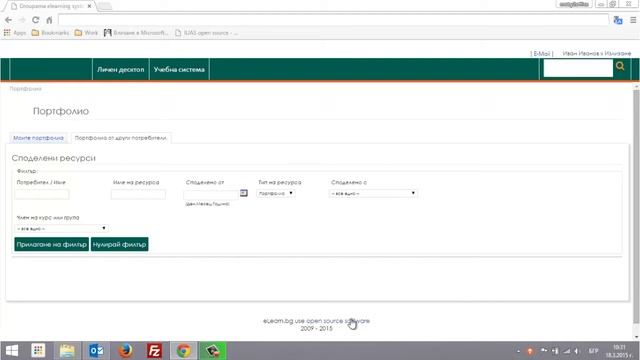The height and width of the screenshot is (360, 640).
Task: Open FileZilla from the taskbar
Action: pos(154,351)
